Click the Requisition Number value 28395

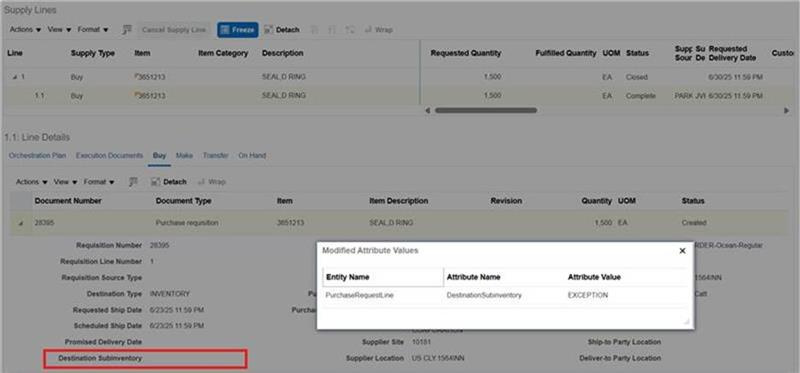[x=159, y=245]
